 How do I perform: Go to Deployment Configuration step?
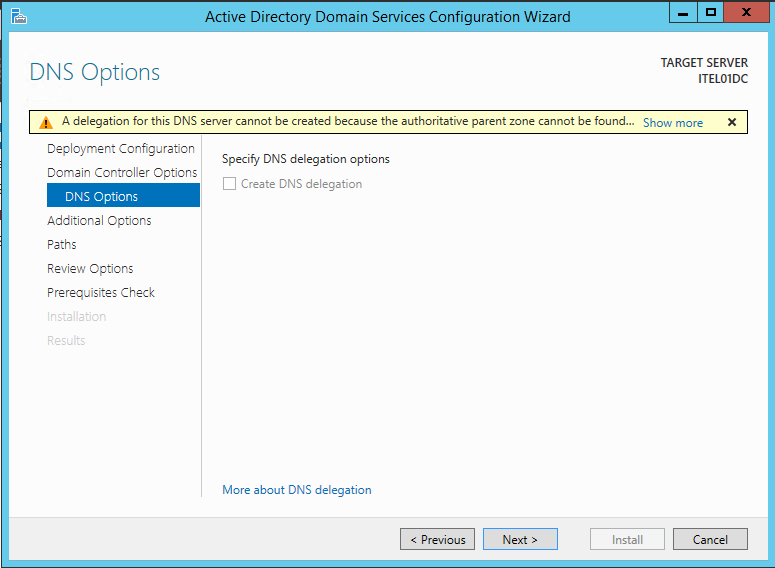pyautogui.click(x=121, y=149)
